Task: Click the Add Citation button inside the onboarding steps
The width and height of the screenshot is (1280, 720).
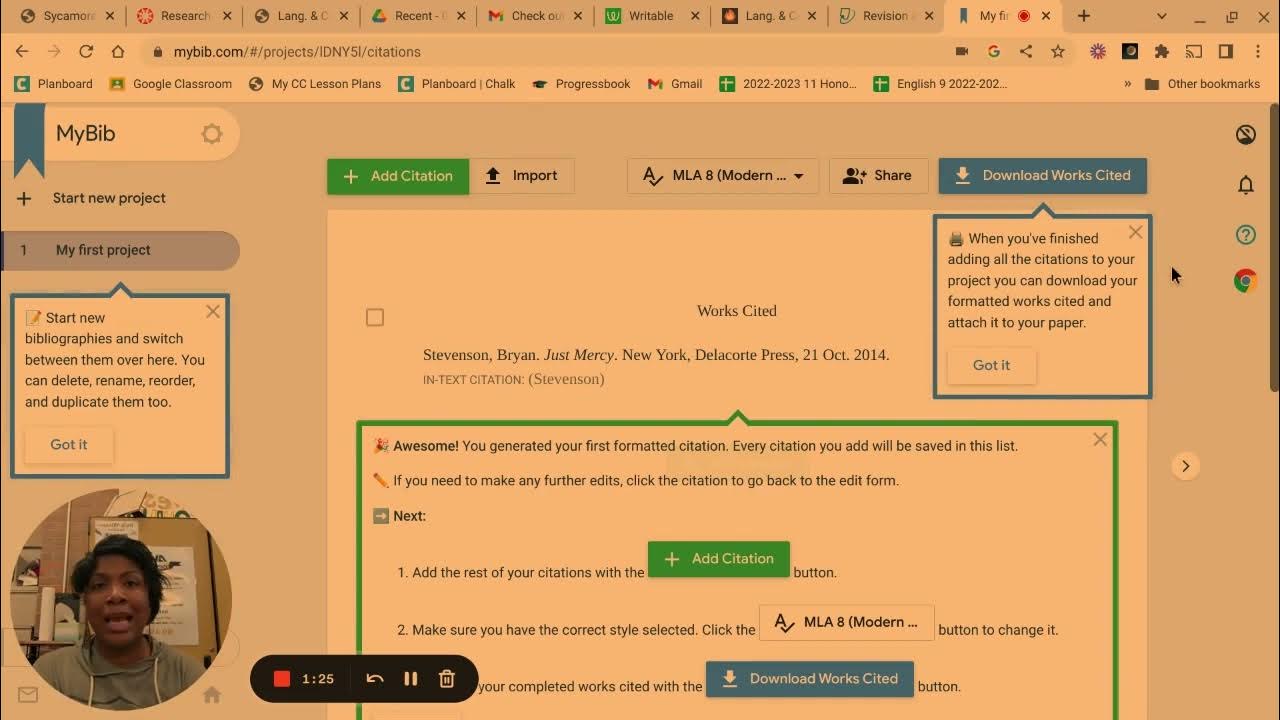Action: tap(719, 559)
